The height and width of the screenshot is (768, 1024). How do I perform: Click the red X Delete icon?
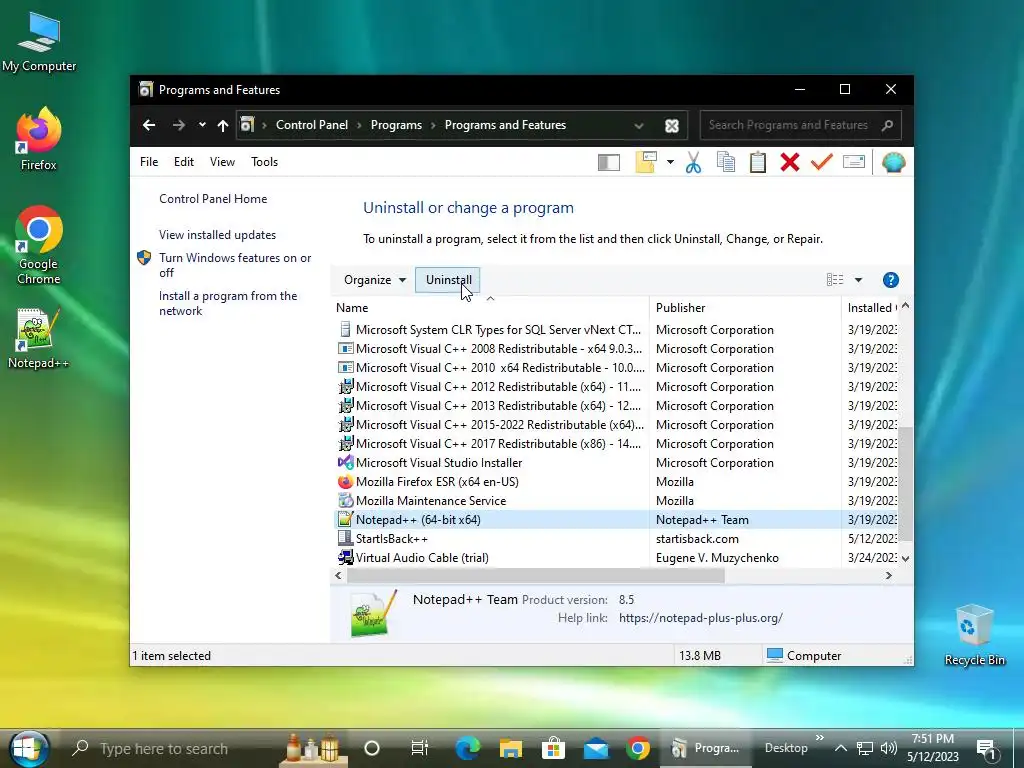[x=790, y=162]
